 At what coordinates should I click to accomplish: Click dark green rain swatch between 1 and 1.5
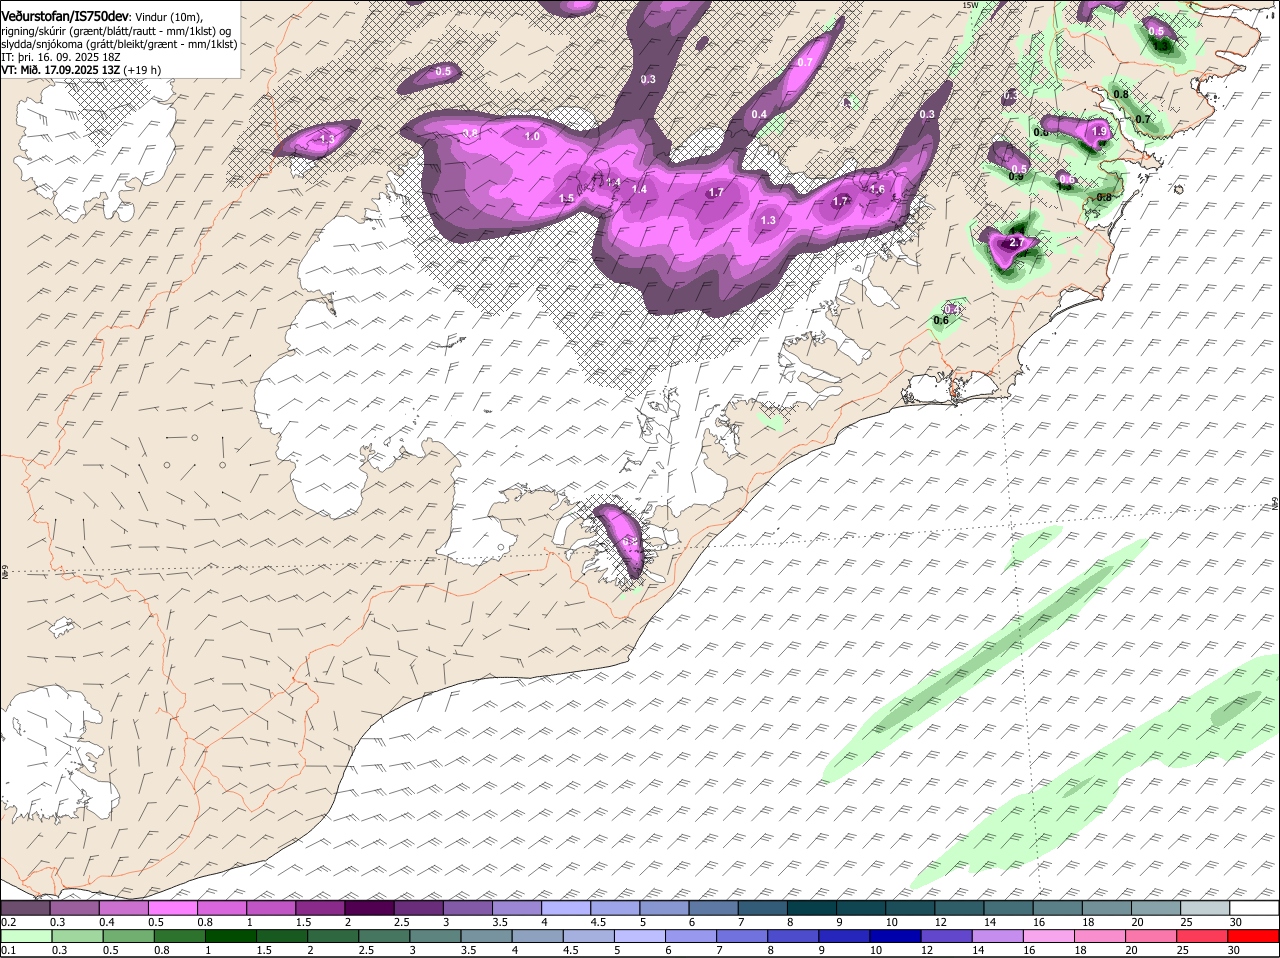click(231, 937)
